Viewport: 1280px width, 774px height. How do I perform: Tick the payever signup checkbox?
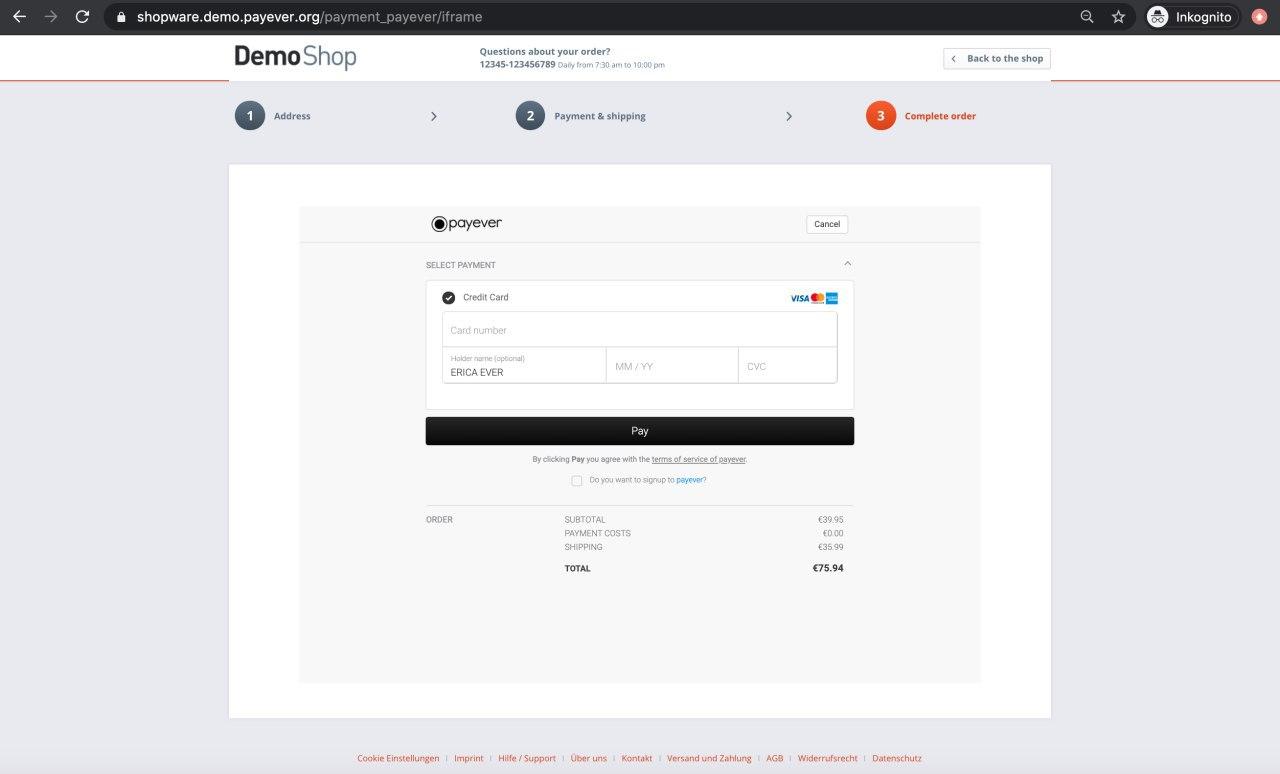[577, 481]
